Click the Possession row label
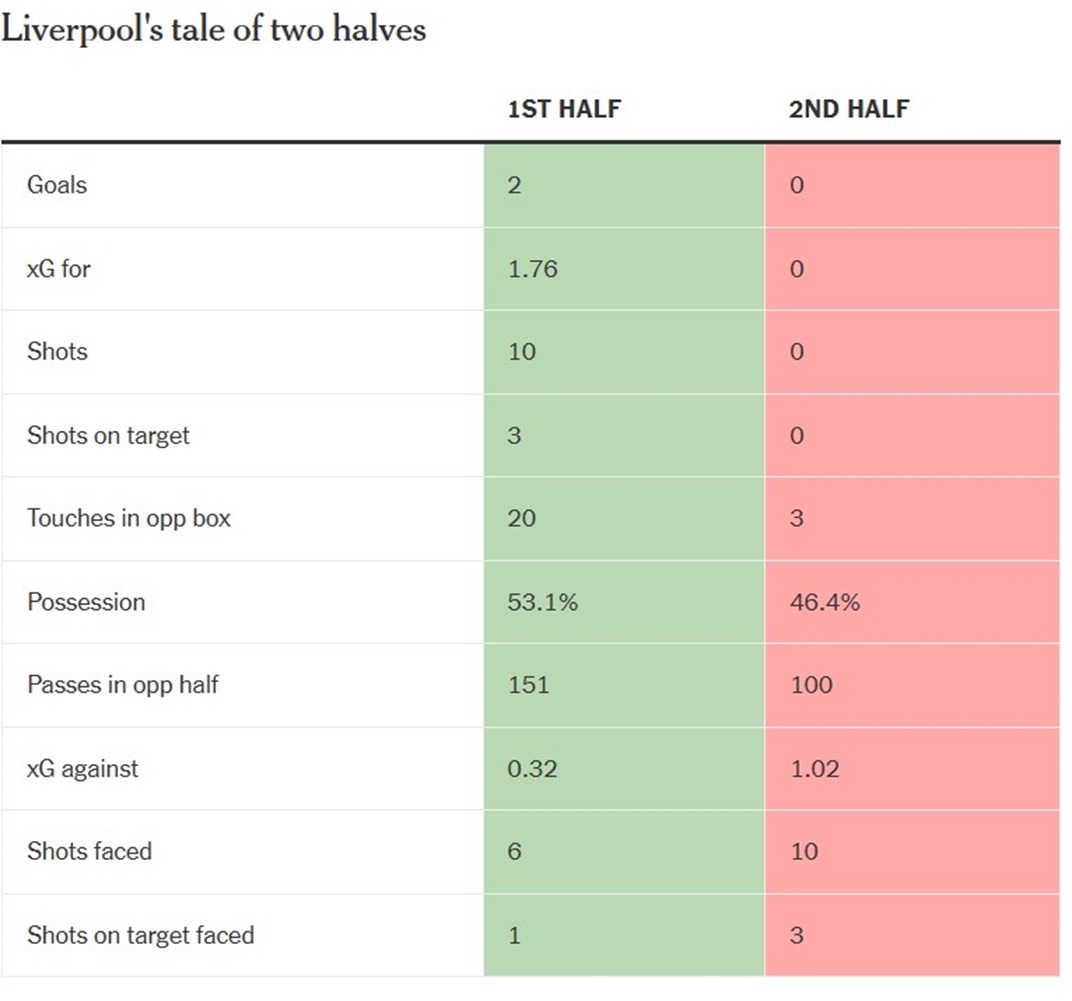 tap(86, 602)
